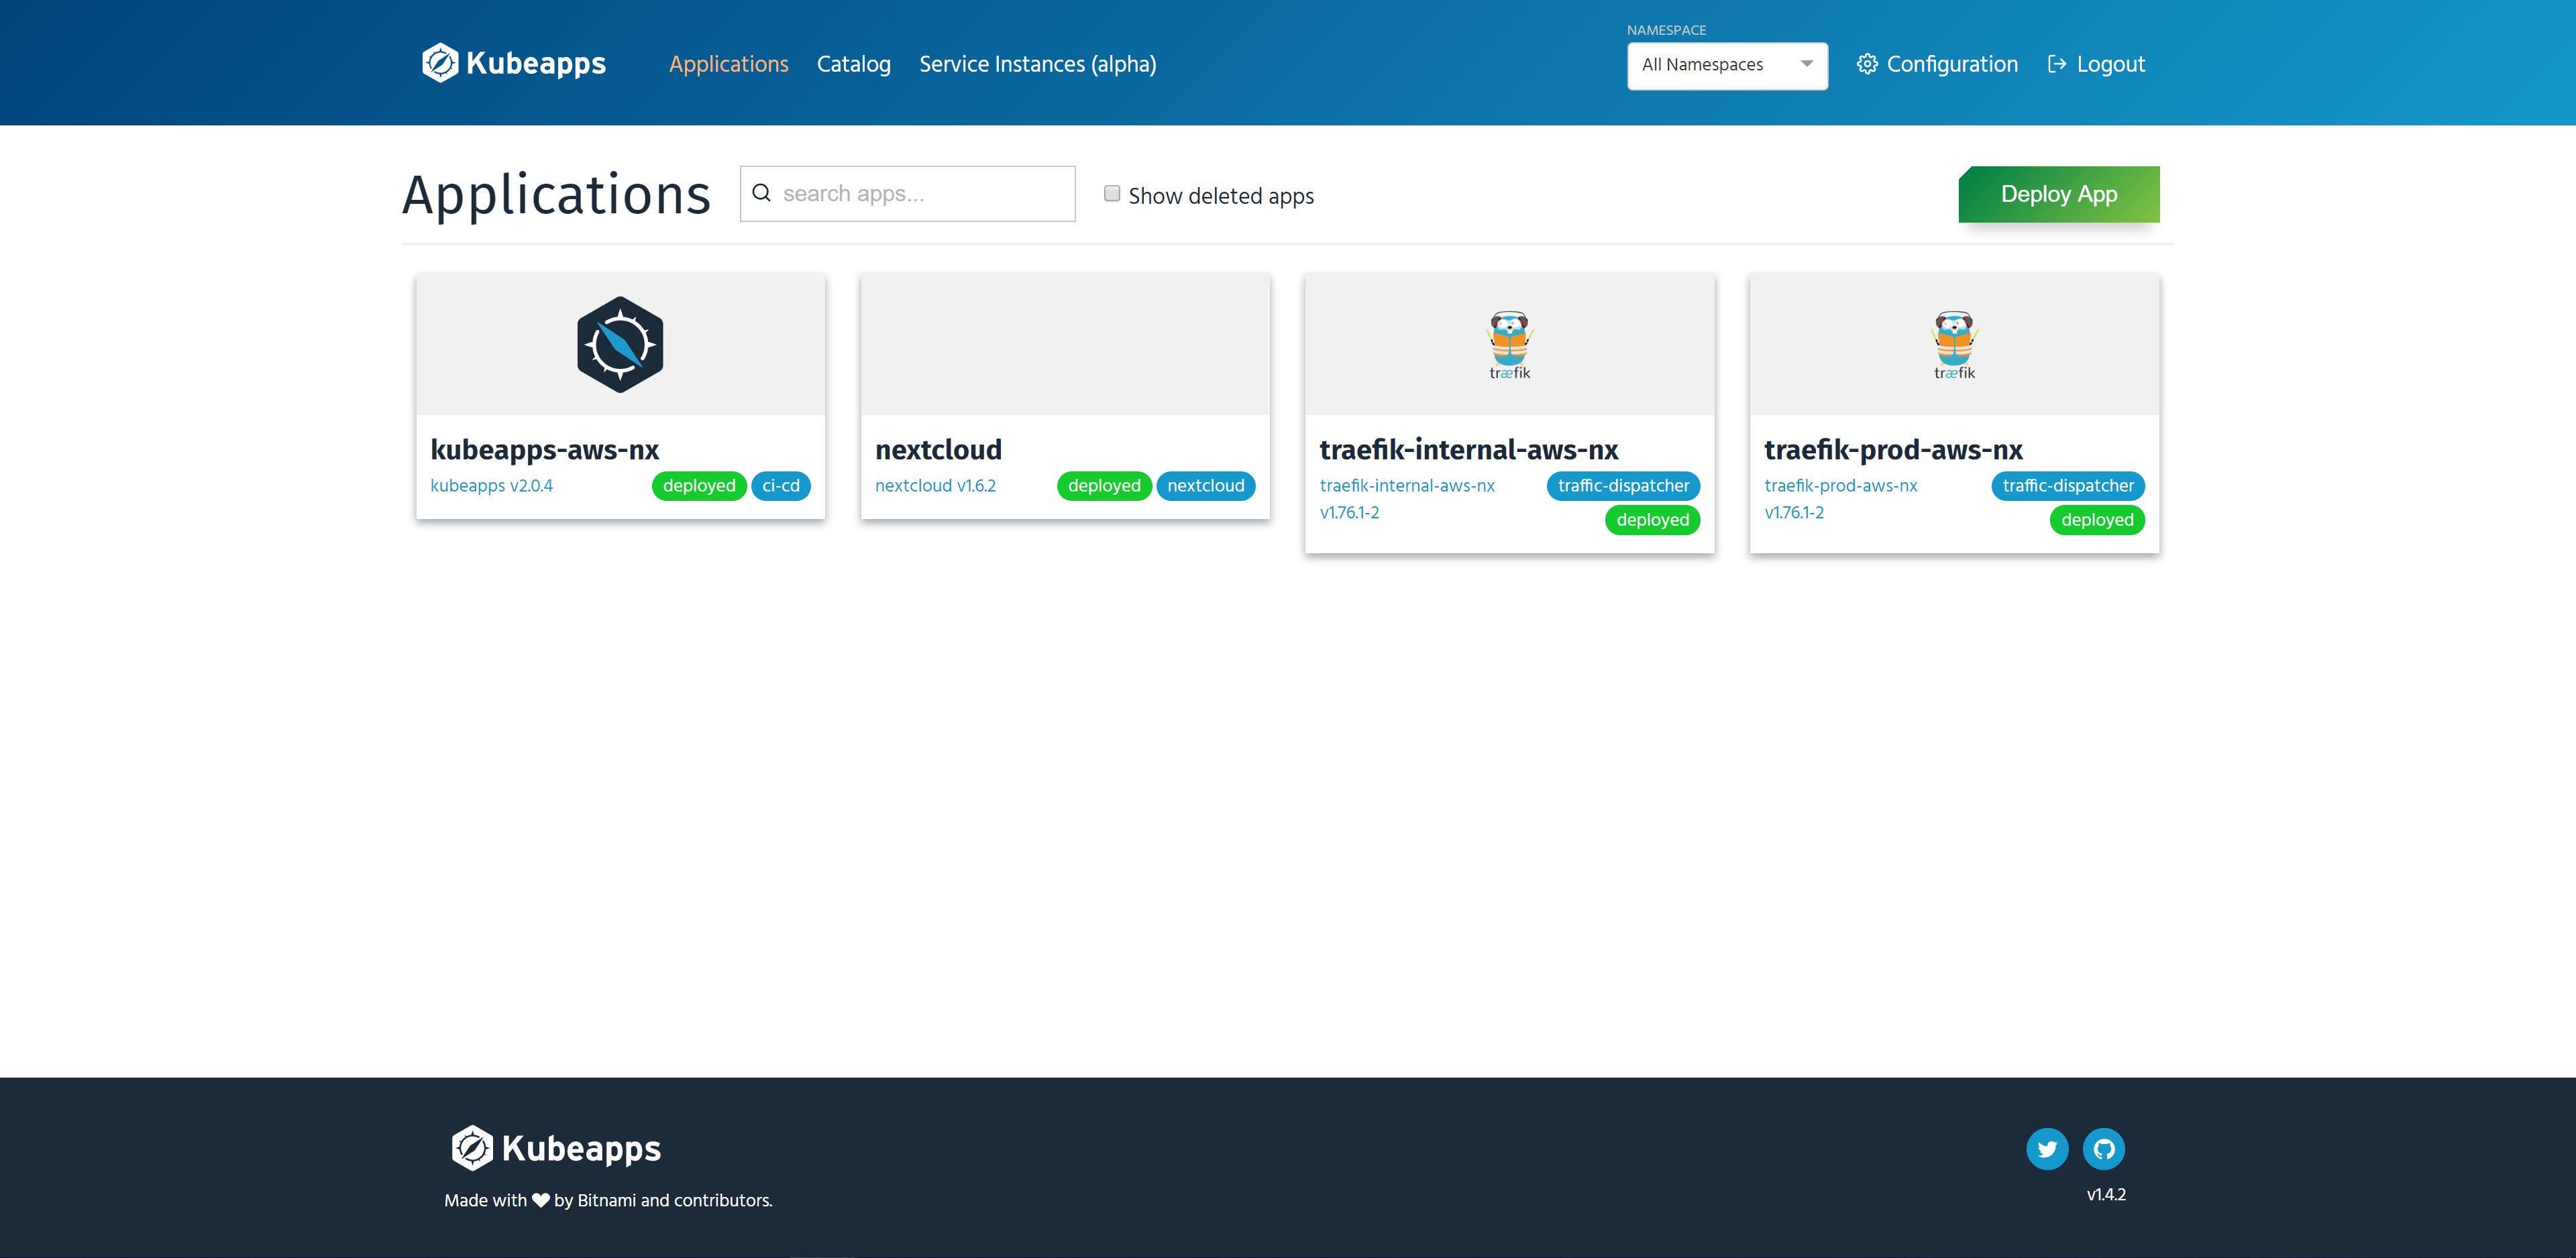Screen dimensions: 2576x1258
Task: Click deployed badge on nextcloud card
Action: tap(1103, 485)
